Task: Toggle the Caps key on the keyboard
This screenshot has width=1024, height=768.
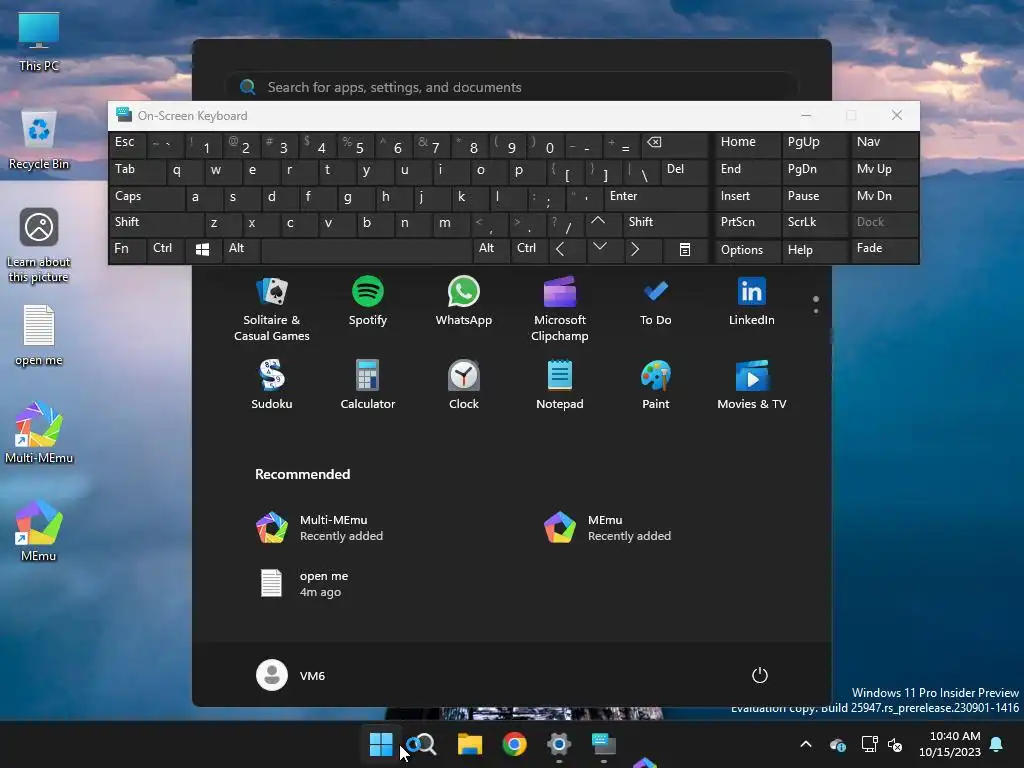Action: [x=147, y=197]
